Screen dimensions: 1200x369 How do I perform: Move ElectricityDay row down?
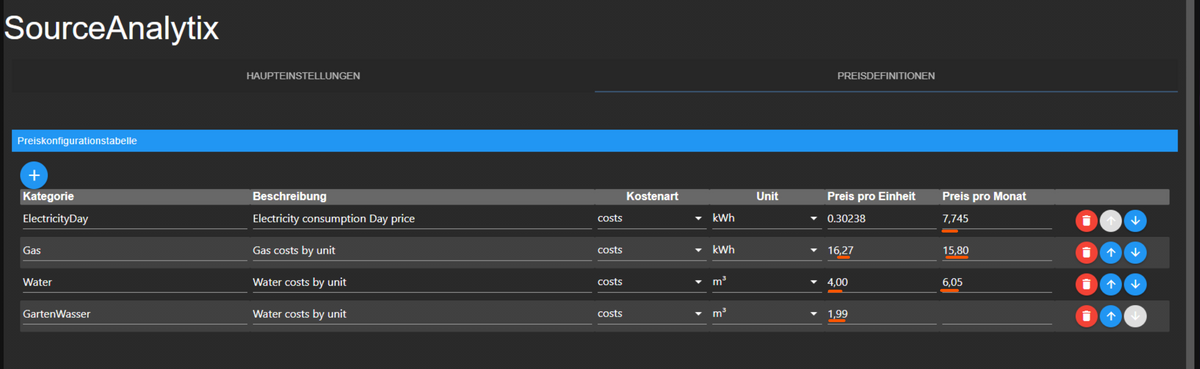coord(1135,221)
